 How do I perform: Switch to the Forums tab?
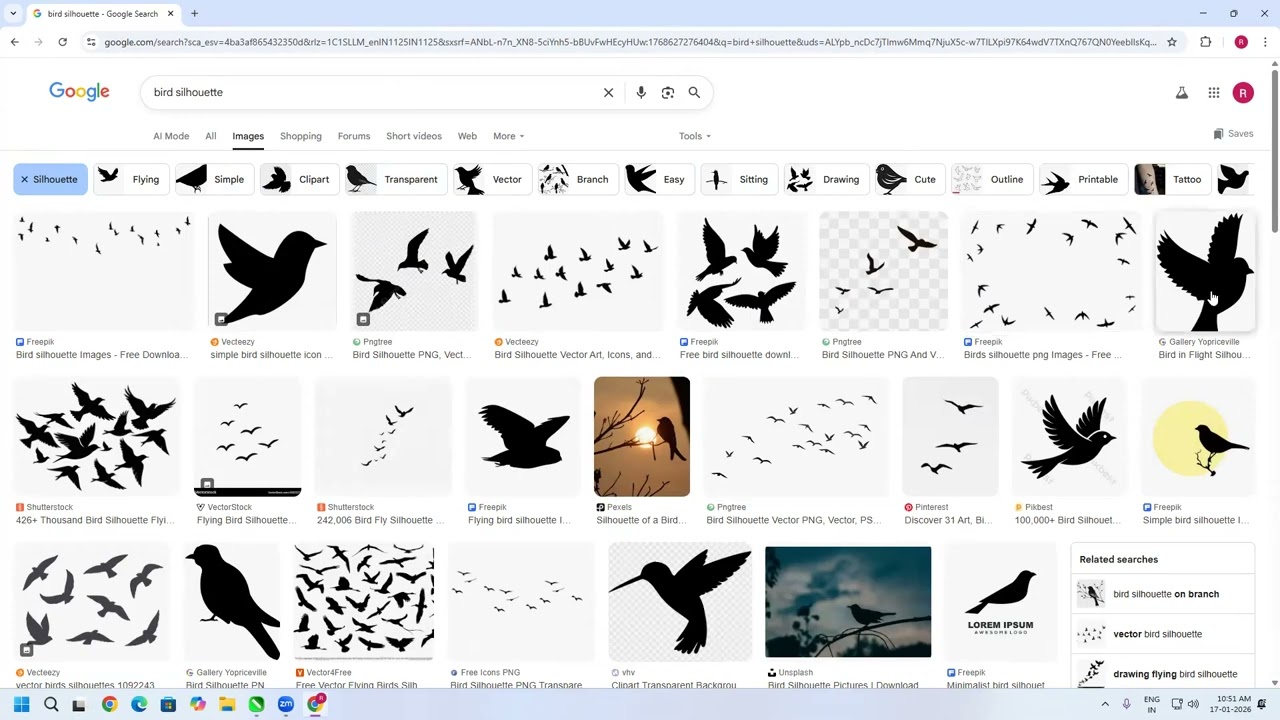[354, 136]
